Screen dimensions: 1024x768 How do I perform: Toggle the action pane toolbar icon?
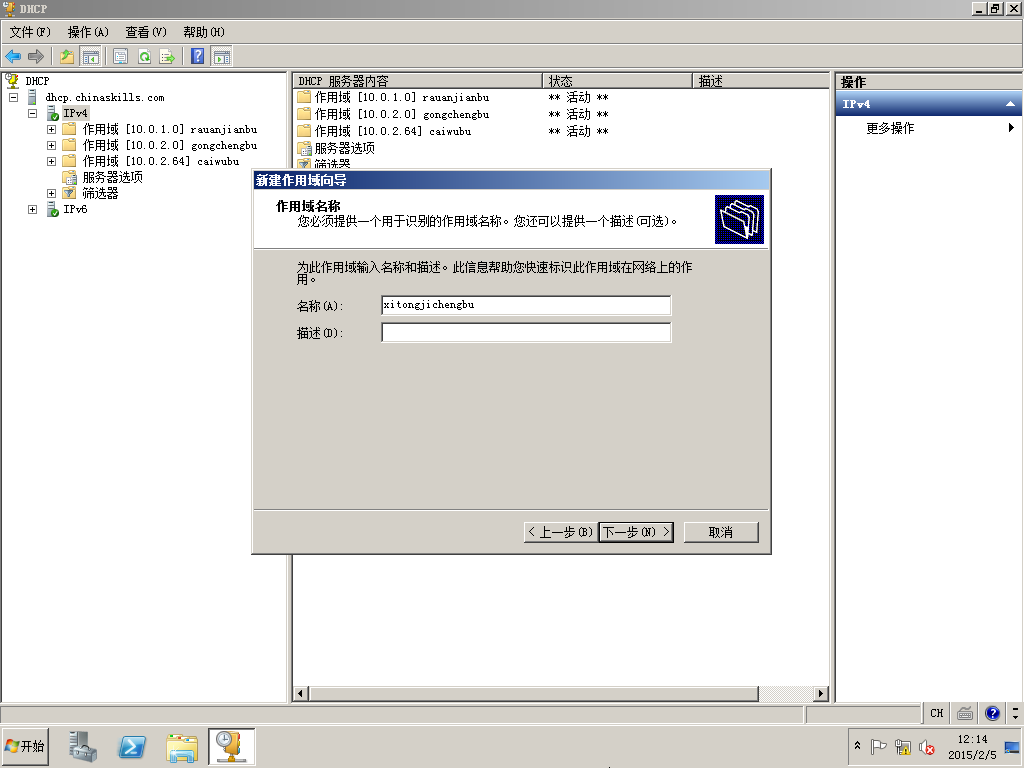pyautogui.click(x=221, y=57)
